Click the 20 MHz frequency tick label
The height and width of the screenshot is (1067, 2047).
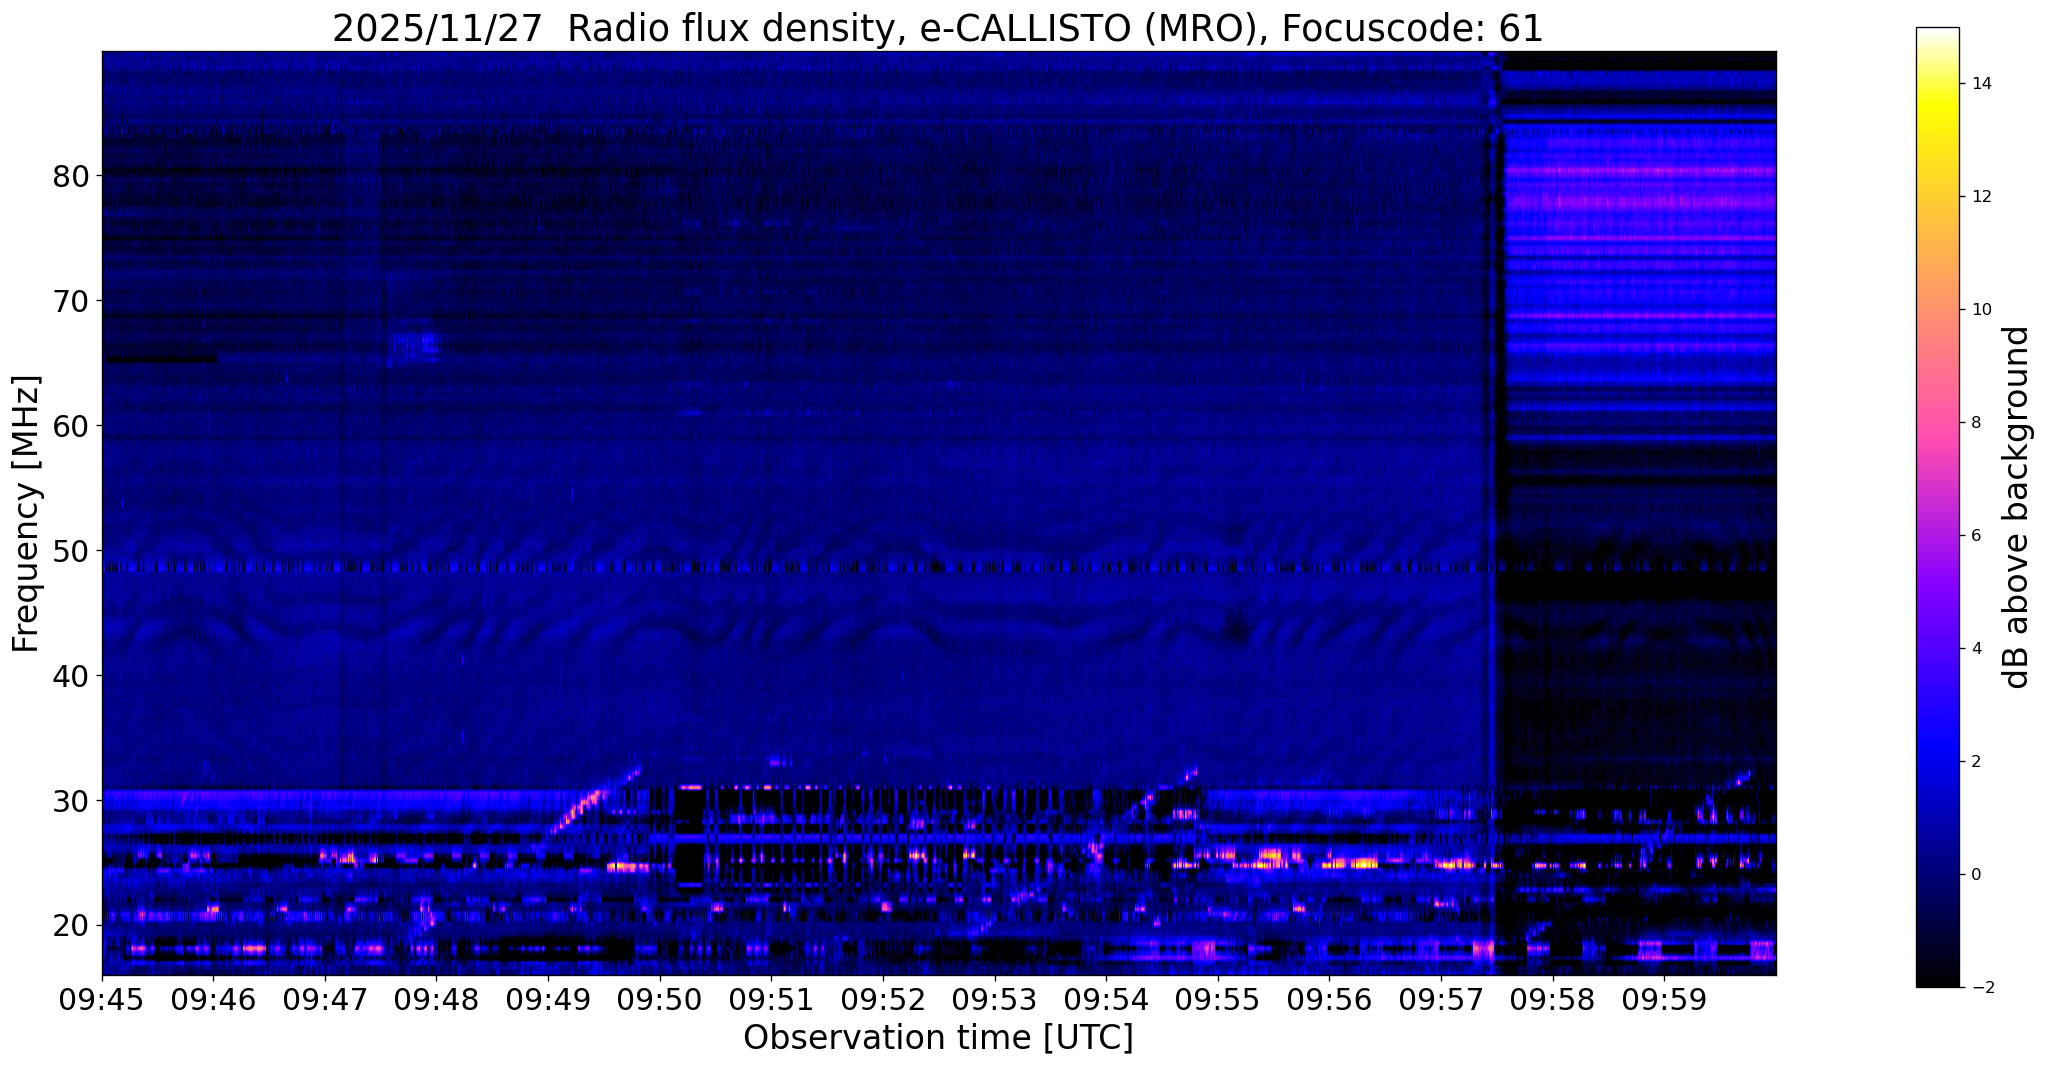71,926
